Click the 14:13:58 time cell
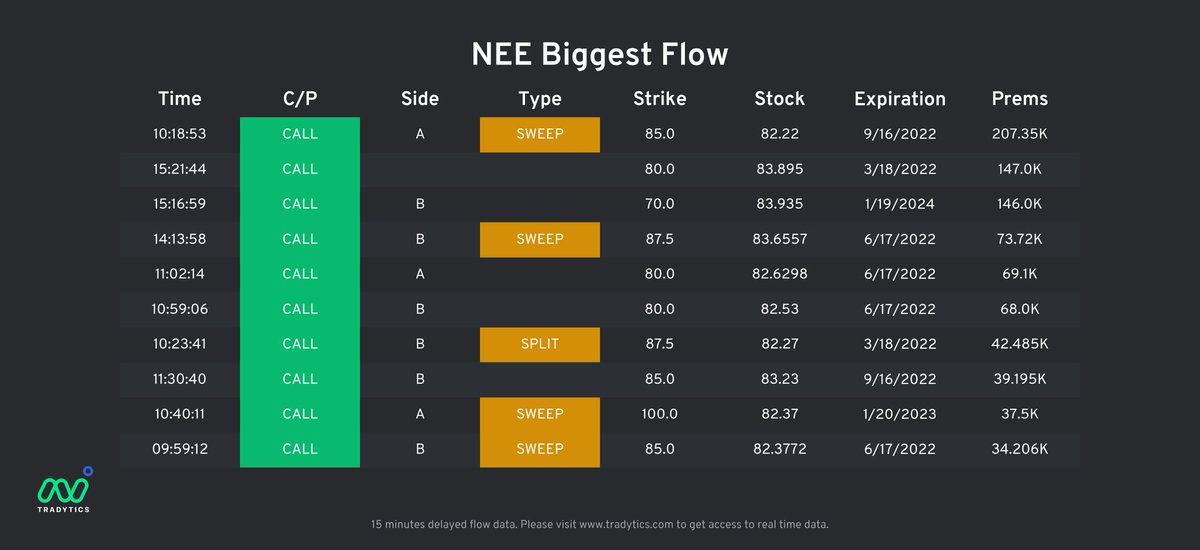The image size is (1200, 550). tap(180, 239)
